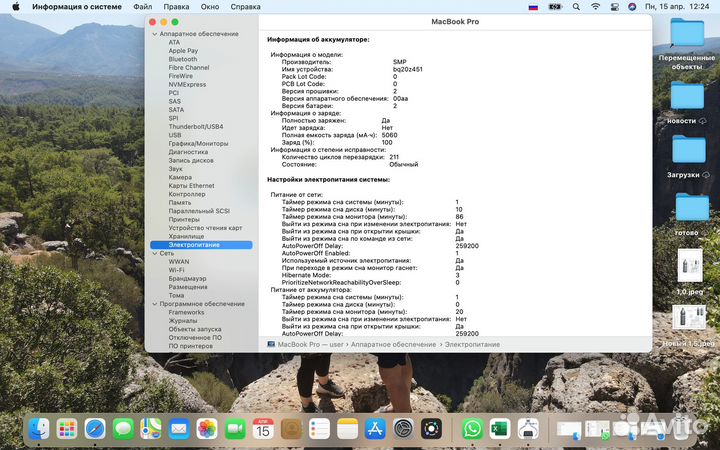Select Frameworks under Программное обеспечение
The image size is (720, 450).
186,312
